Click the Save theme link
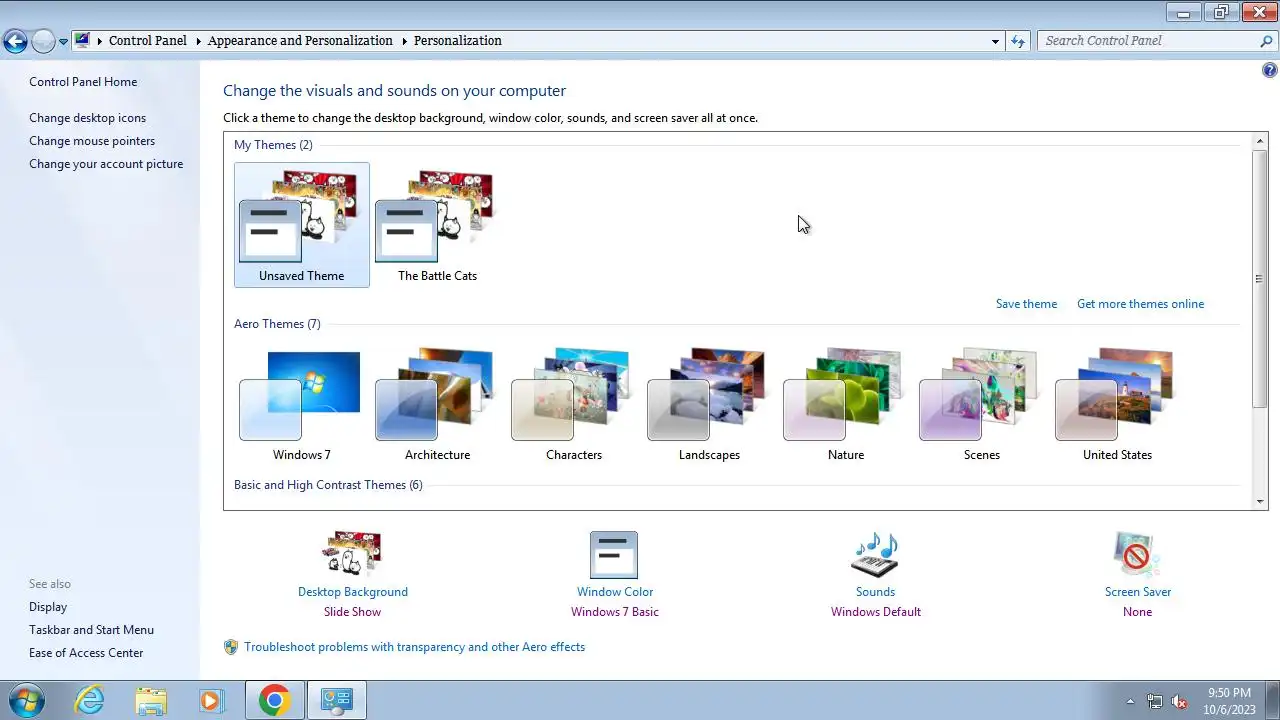 tap(1026, 304)
